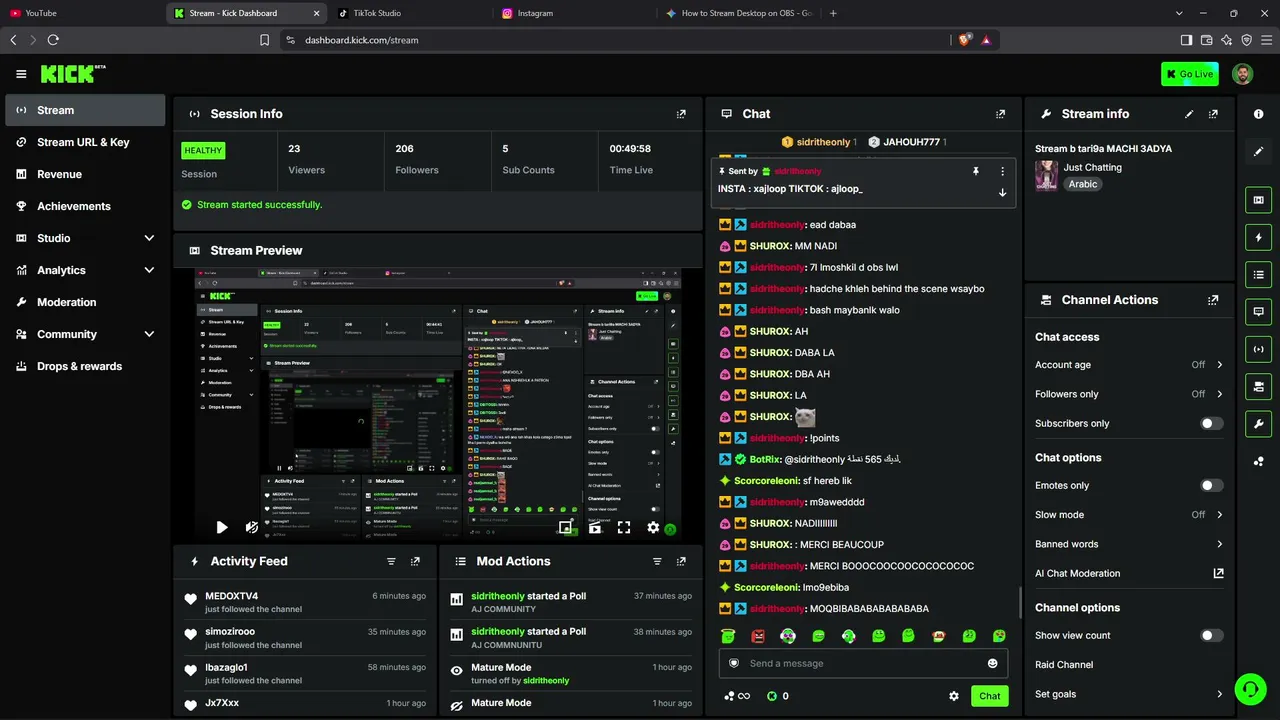Open pinned message three-dot options

[x=1002, y=171]
